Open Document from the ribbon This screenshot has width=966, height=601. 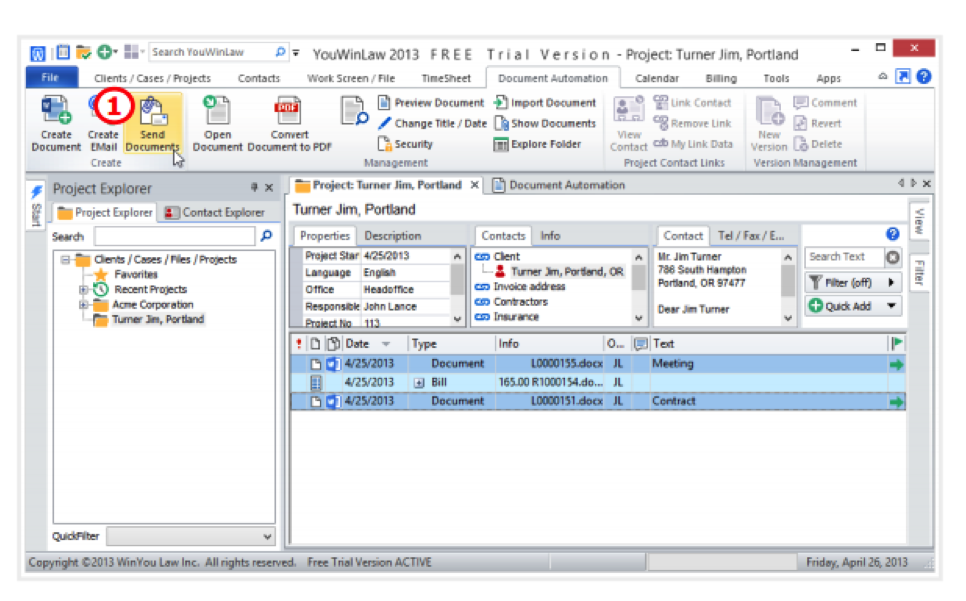217,123
